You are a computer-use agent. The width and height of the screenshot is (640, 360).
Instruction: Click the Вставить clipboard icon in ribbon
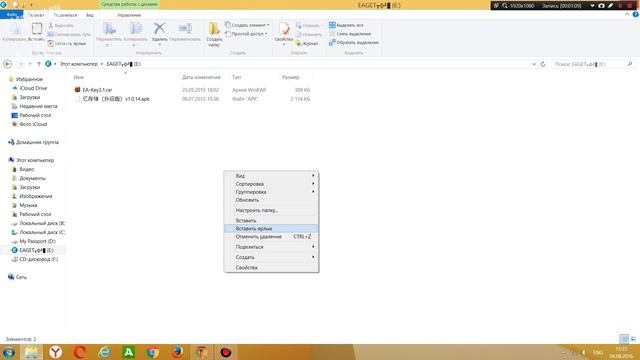(37, 29)
